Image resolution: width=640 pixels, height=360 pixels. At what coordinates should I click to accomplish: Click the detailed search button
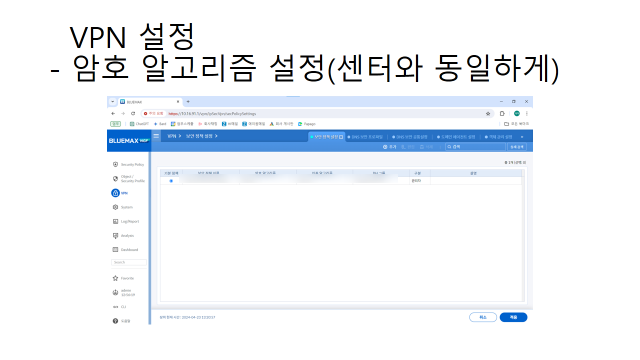517,147
